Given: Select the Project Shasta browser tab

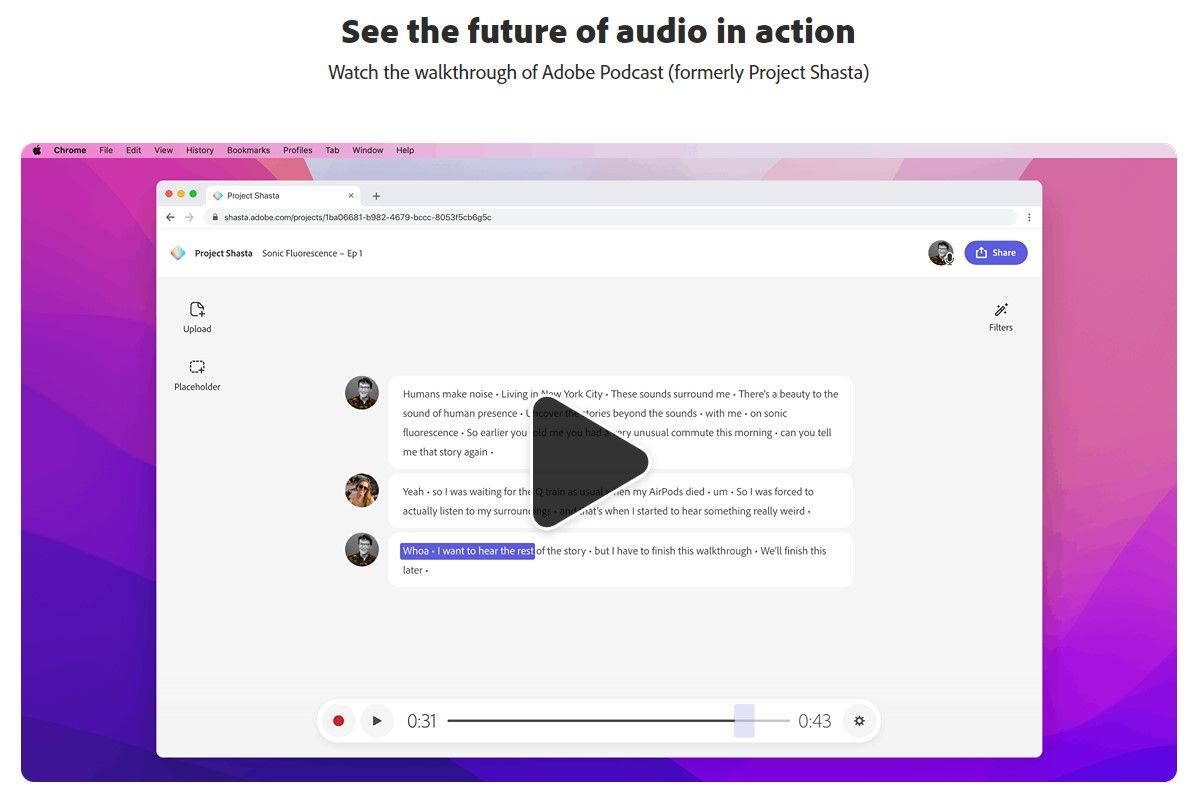Looking at the screenshot, I should (x=283, y=196).
